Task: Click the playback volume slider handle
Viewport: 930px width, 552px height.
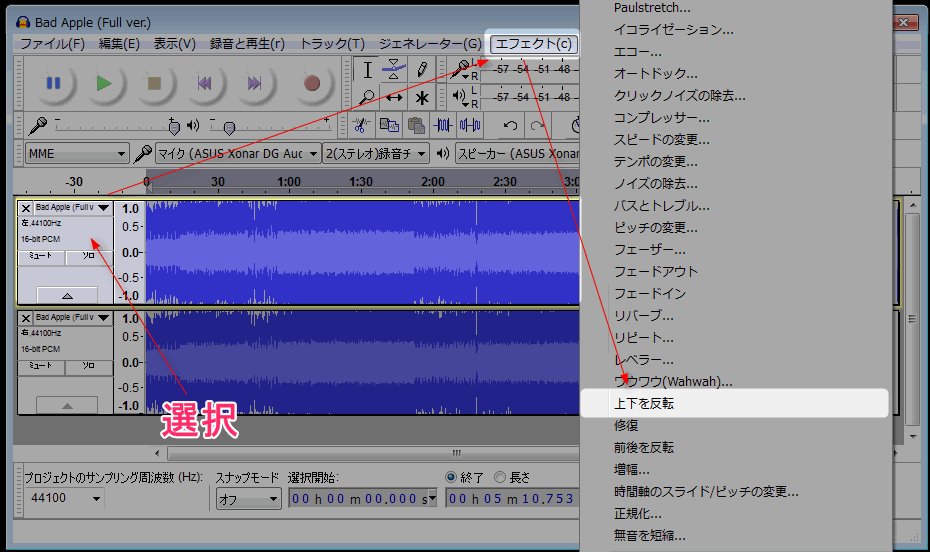Action: (x=230, y=127)
